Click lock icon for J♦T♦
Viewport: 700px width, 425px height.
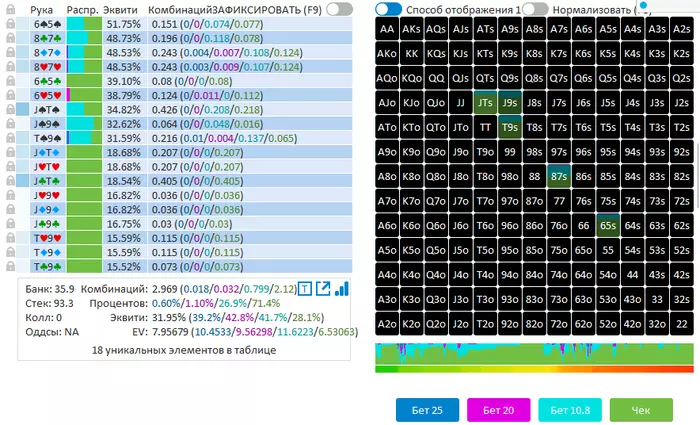pos(10,153)
